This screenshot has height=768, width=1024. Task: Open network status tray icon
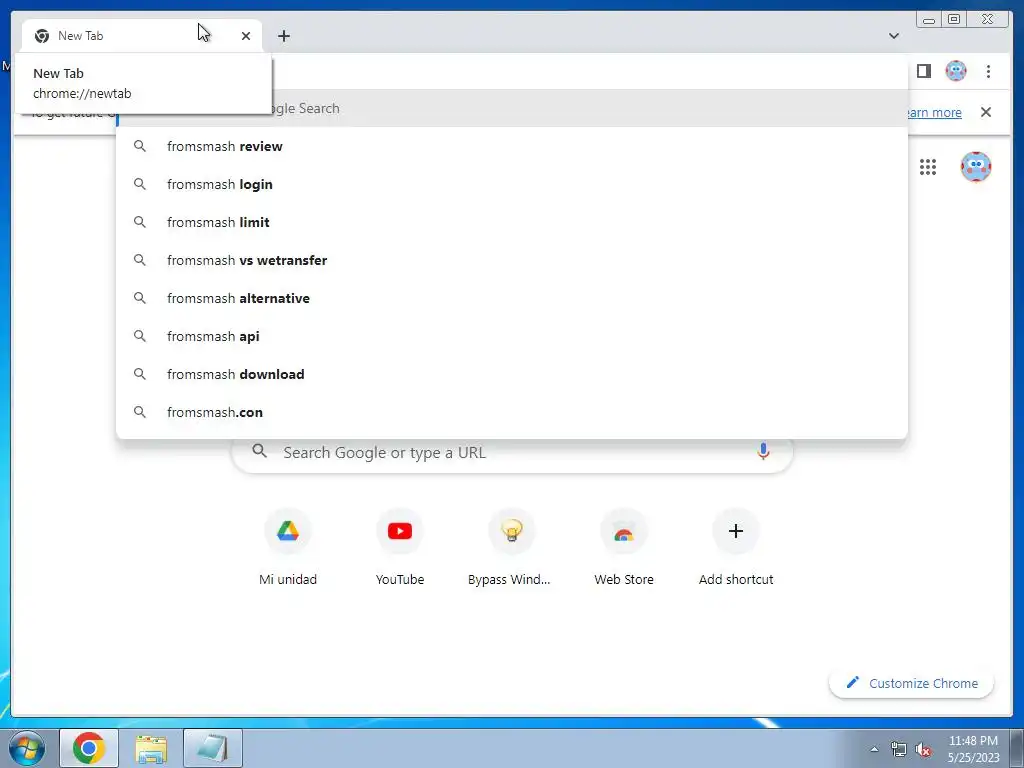[x=899, y=750]
